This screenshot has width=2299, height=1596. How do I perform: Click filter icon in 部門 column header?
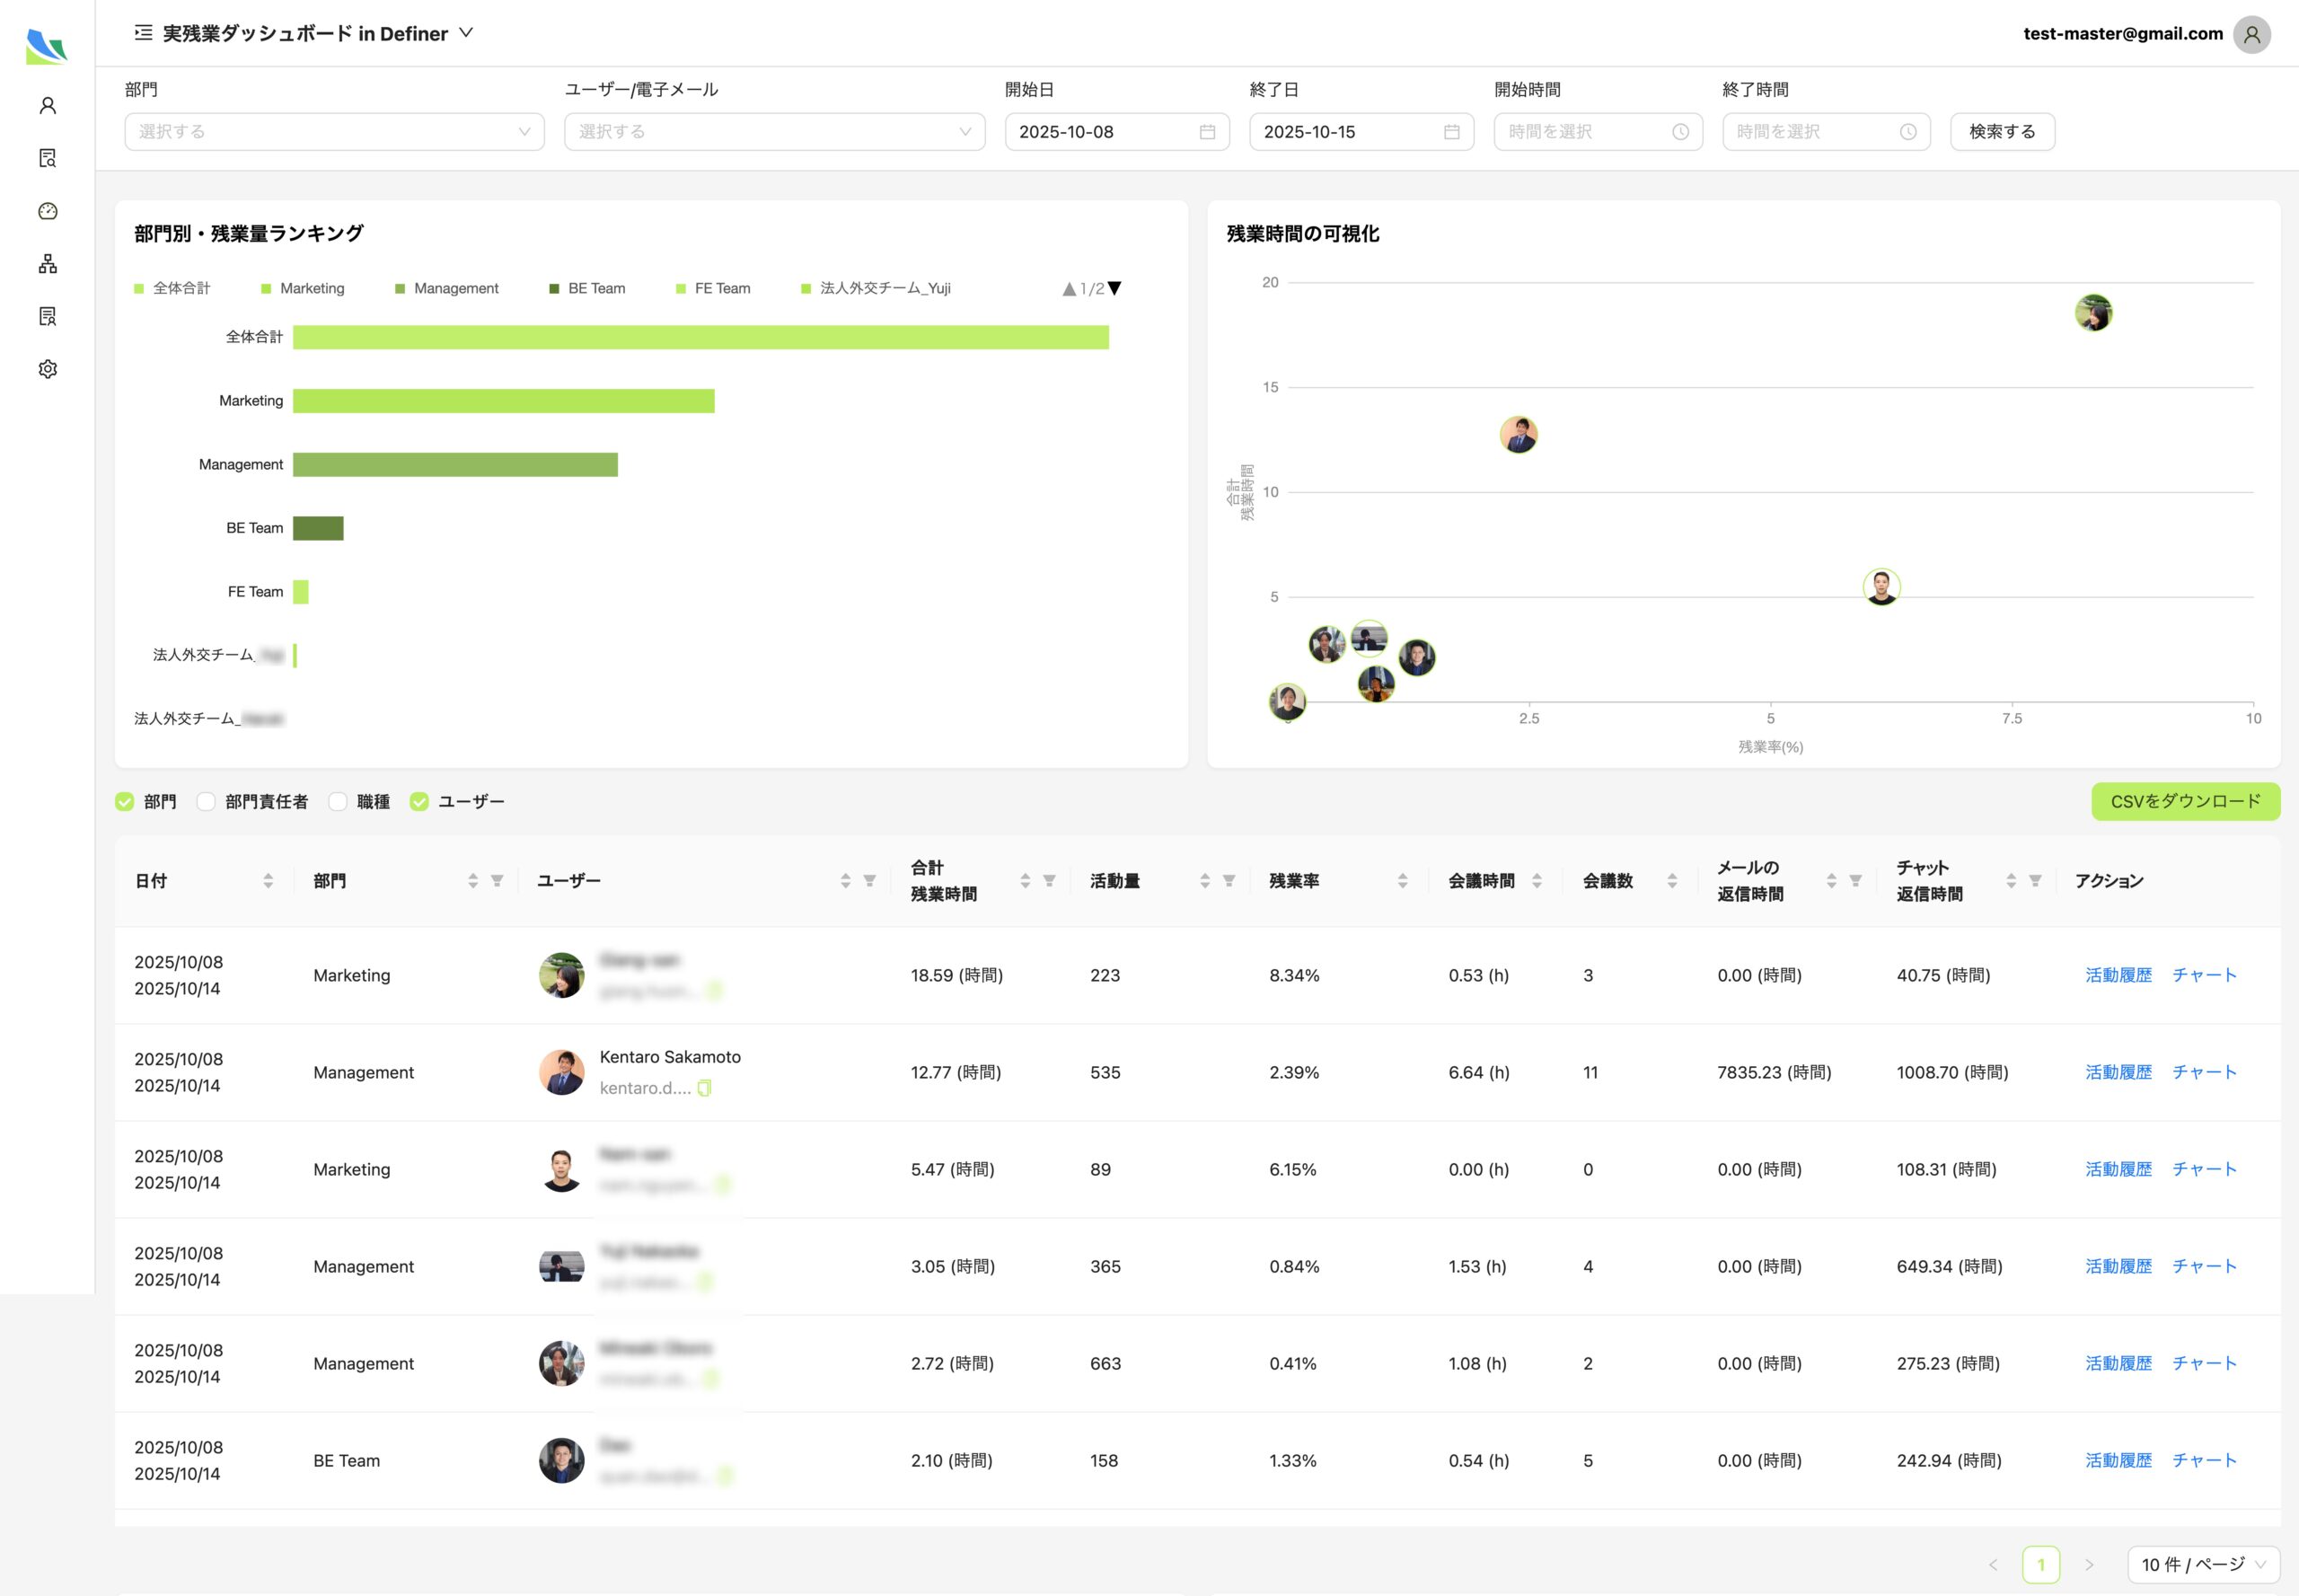497,881
